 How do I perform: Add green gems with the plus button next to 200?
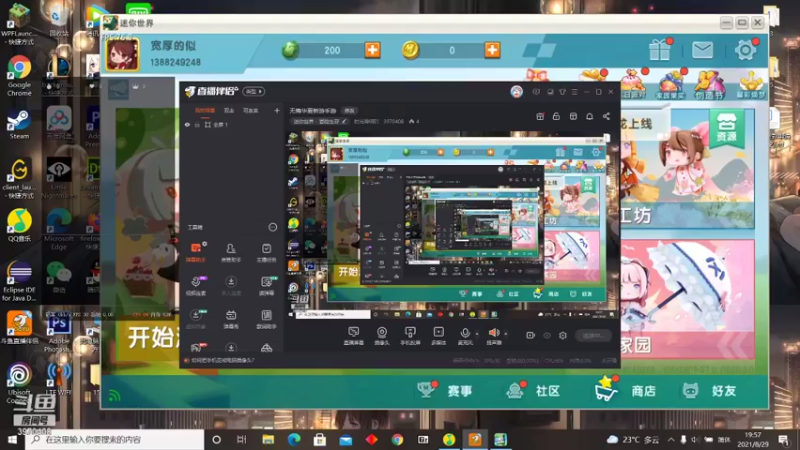coord(372,50)
